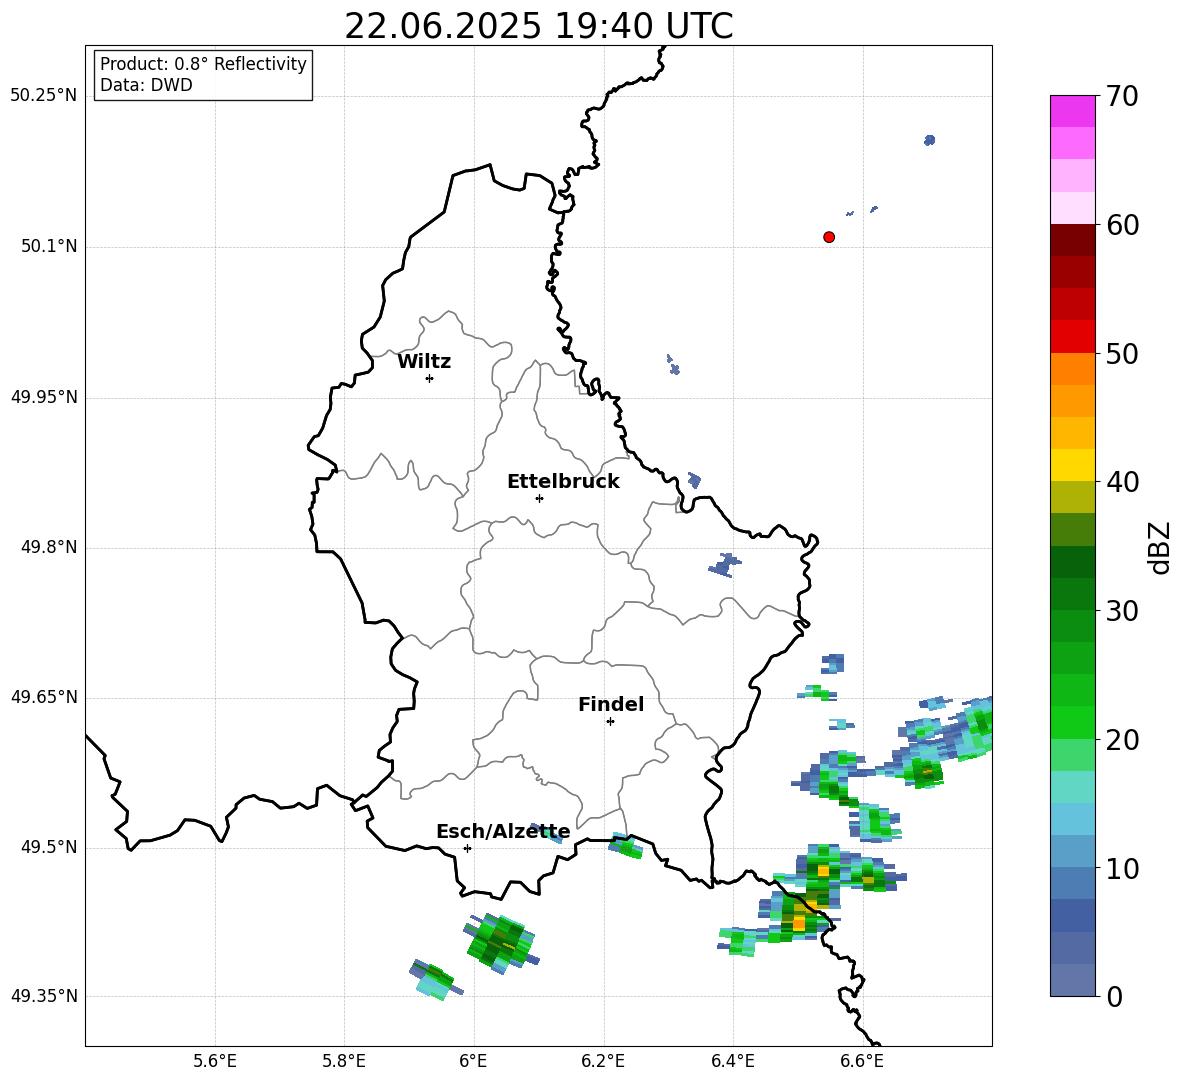Click the 49.95°N latitude label
This screenshot has height=1081, width=1184.
[x=43, y=397]
